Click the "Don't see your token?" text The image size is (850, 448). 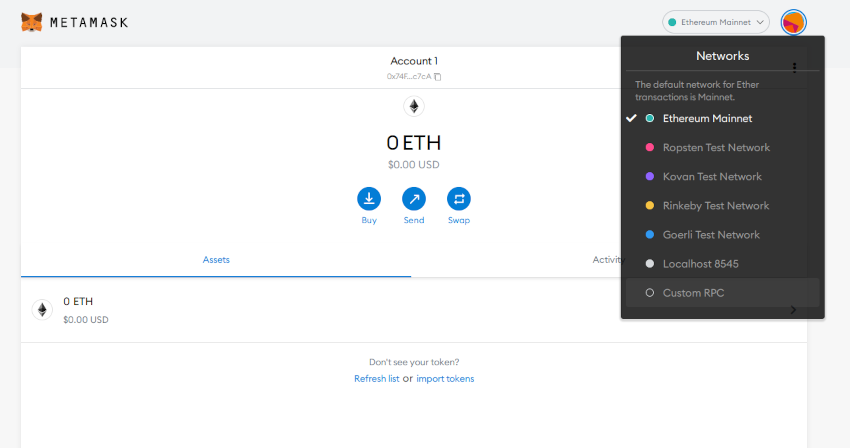point(414,362)
